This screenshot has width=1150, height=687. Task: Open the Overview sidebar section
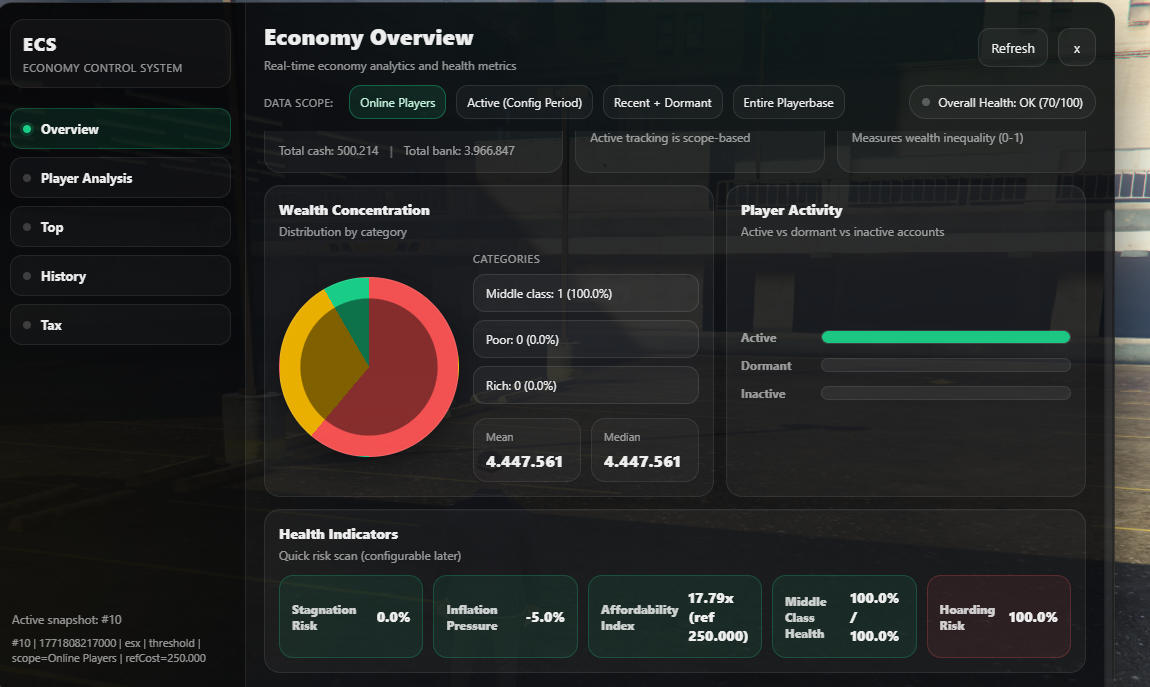click(120, 129)
